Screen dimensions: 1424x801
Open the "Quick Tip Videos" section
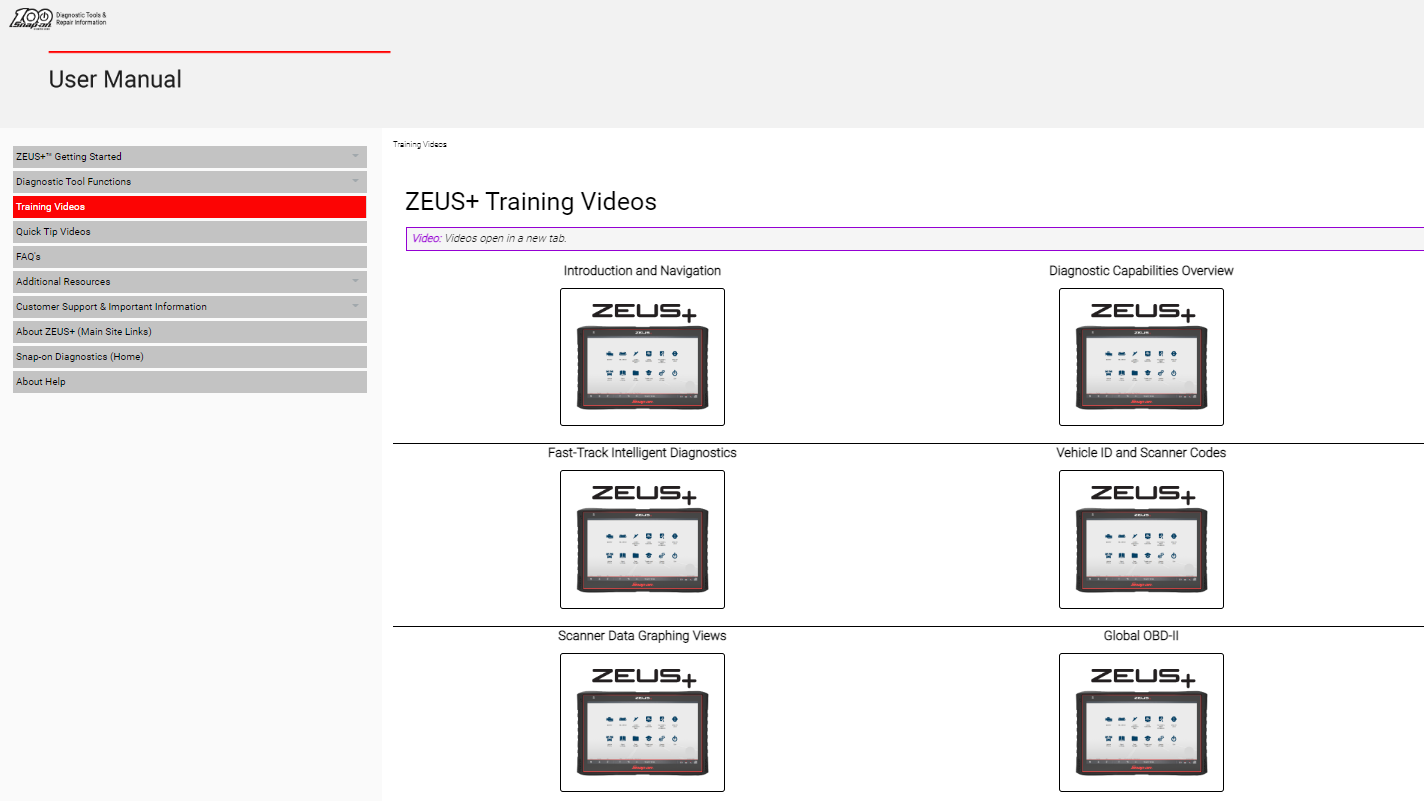pyautogui.click(x=189, y=231)
